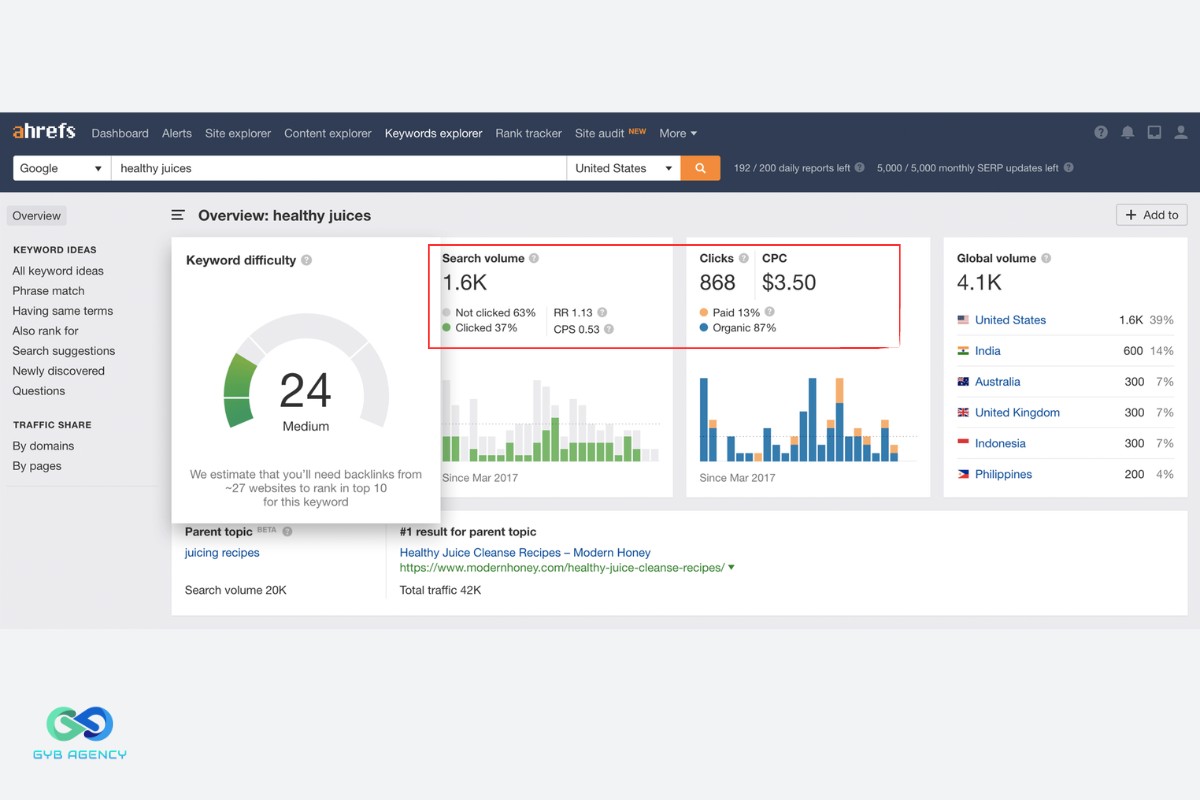This screenshot has width=1200, height=800.
Task: Open Having same terms in sidebar
Action: [x=63, y=311]
